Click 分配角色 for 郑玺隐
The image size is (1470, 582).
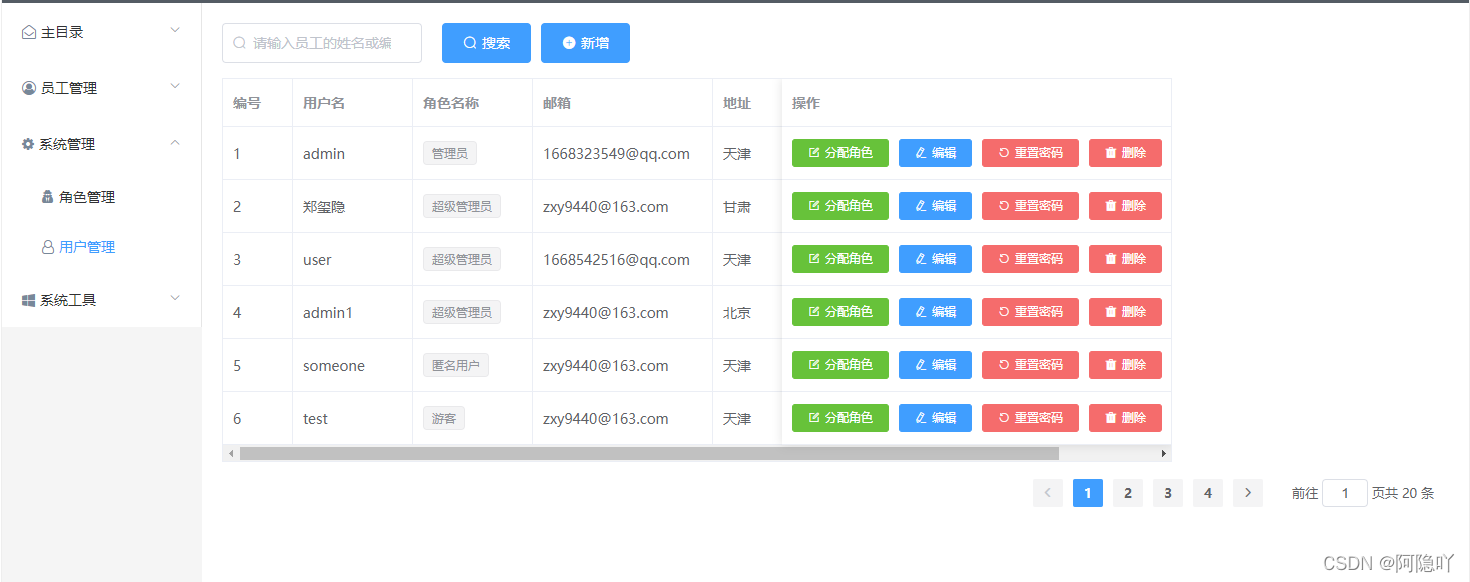click(840, 206)
